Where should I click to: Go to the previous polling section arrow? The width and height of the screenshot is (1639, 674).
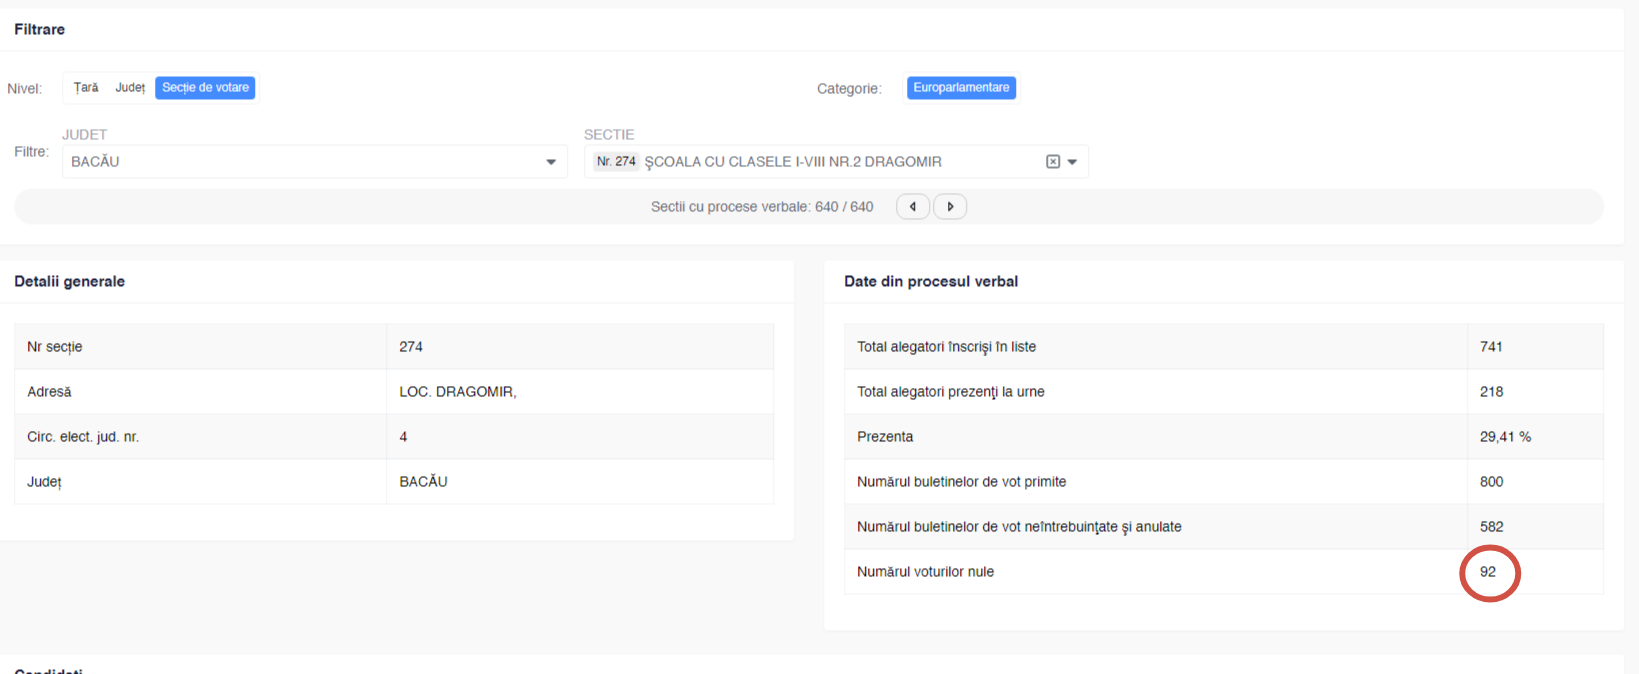coord(912,207)
